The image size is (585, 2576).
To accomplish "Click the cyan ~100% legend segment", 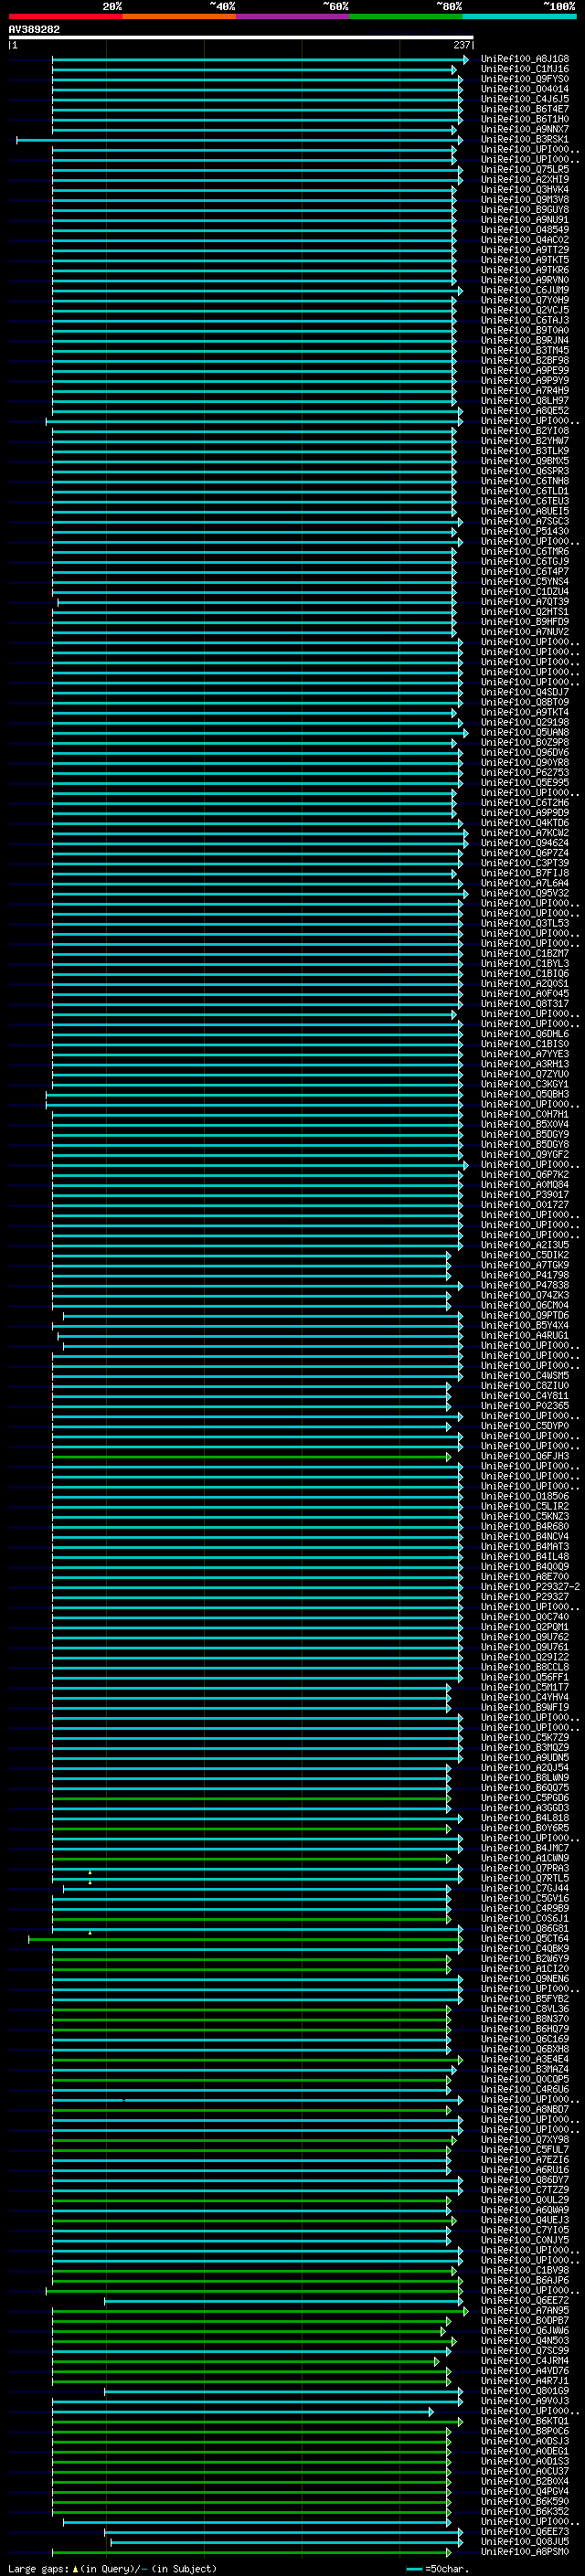I will (519, 16).
